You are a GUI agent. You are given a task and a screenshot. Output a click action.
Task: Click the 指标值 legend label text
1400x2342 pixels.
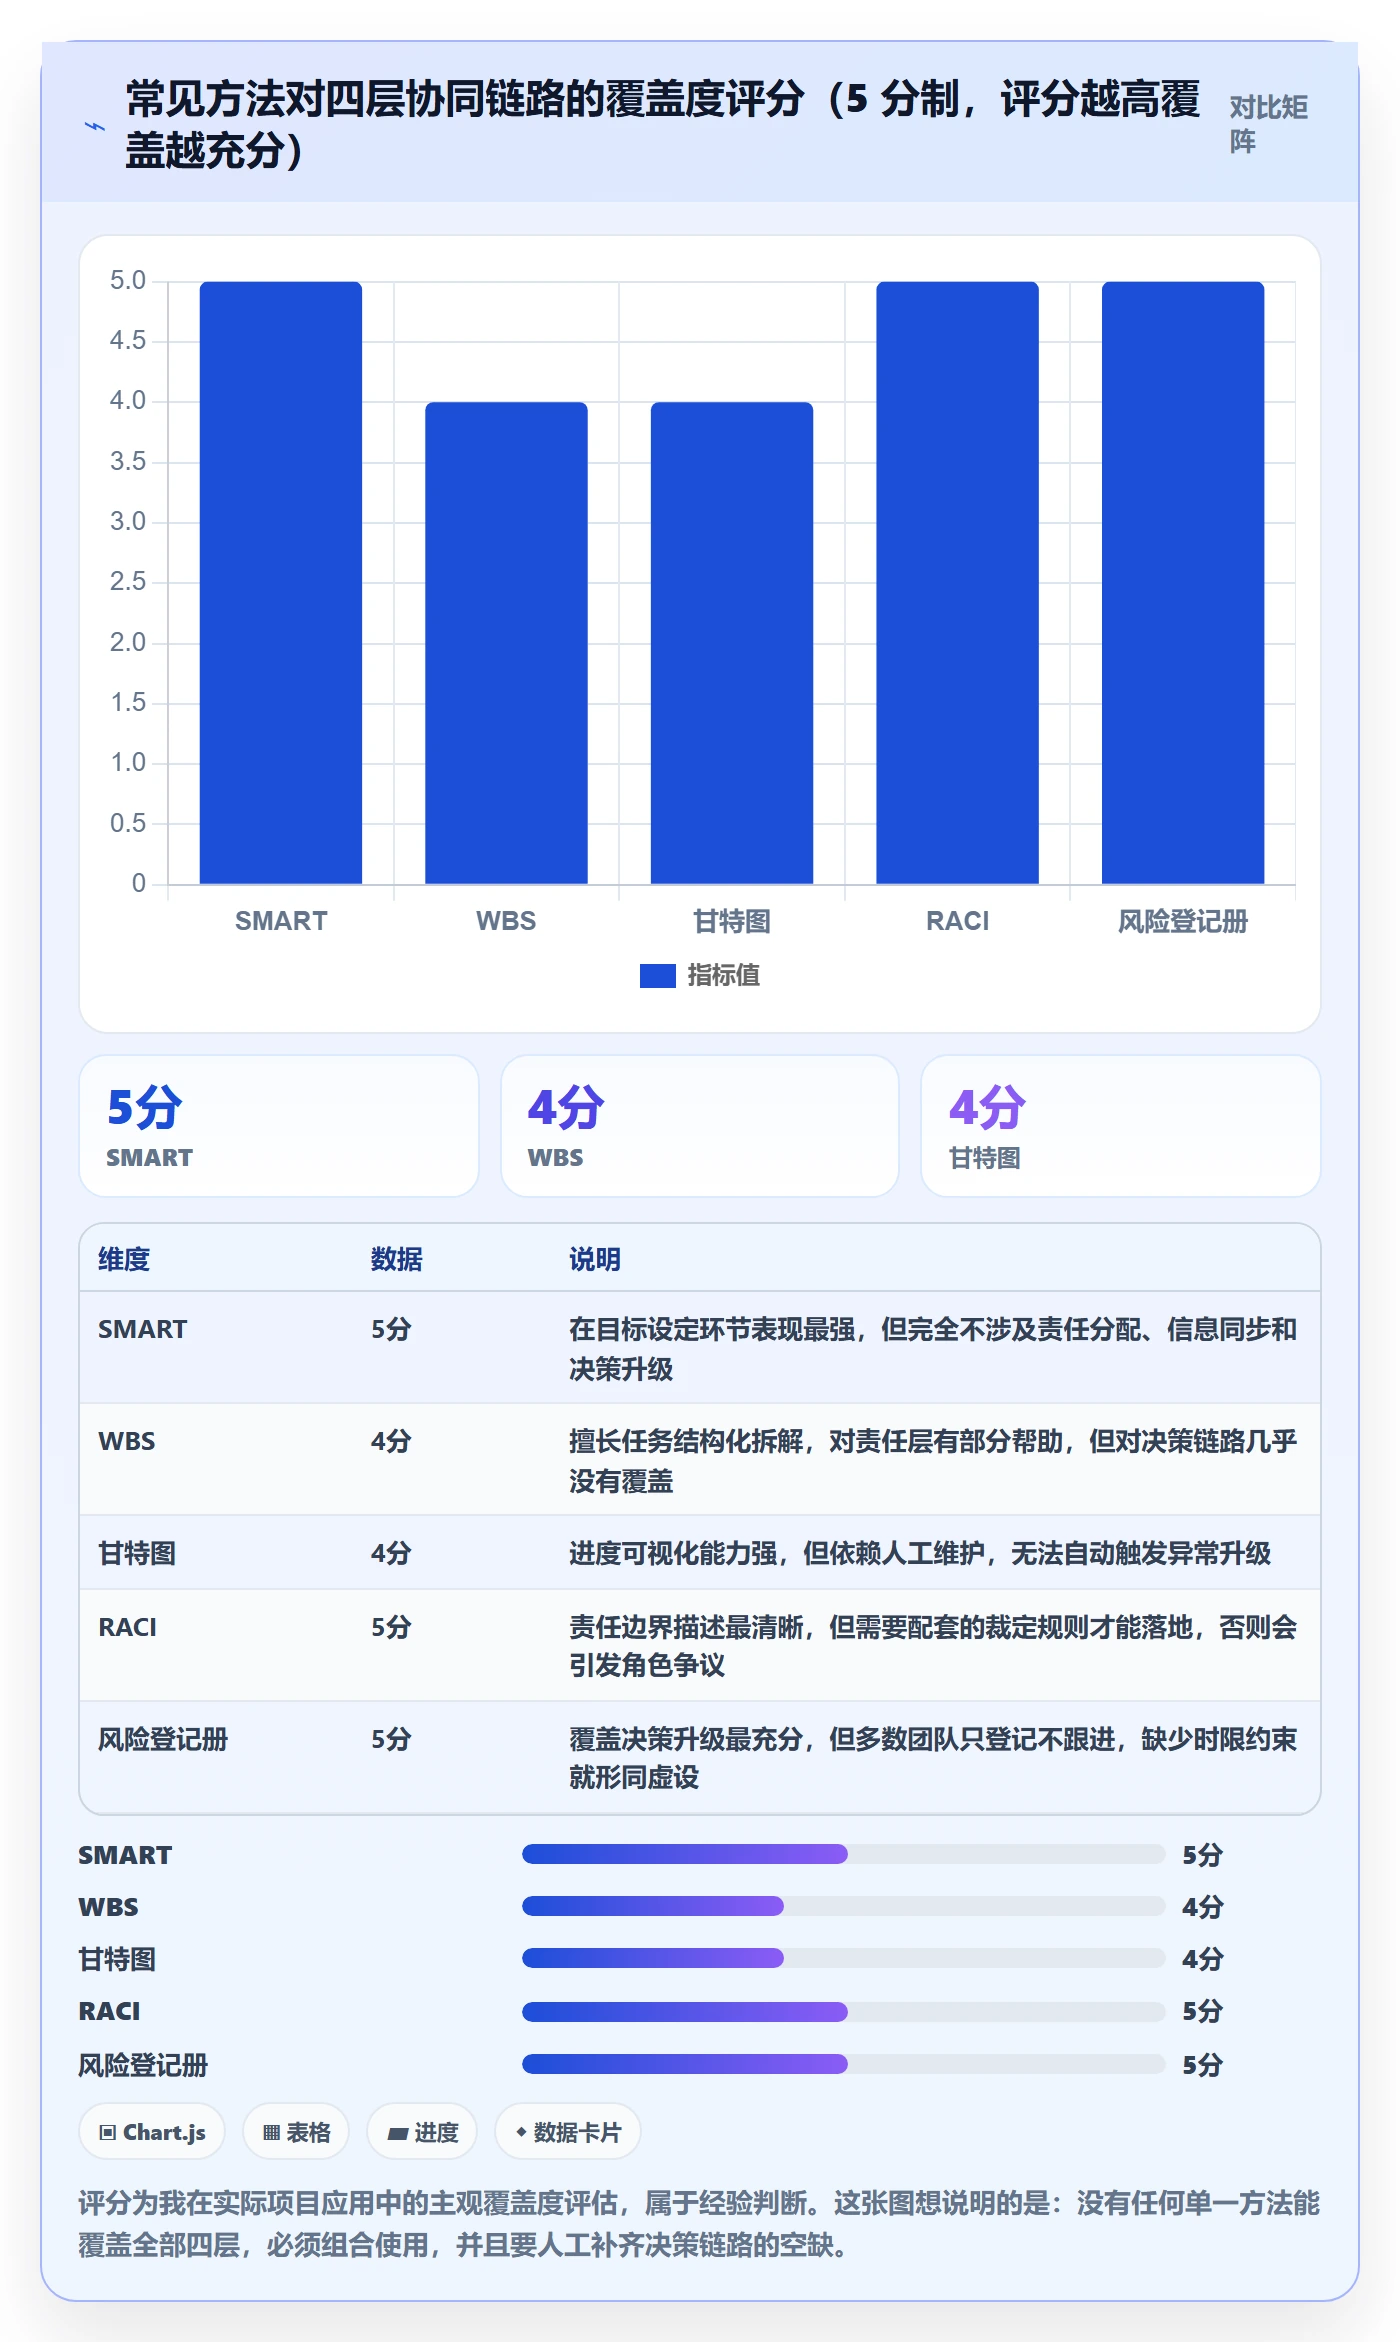pos(723,975)
